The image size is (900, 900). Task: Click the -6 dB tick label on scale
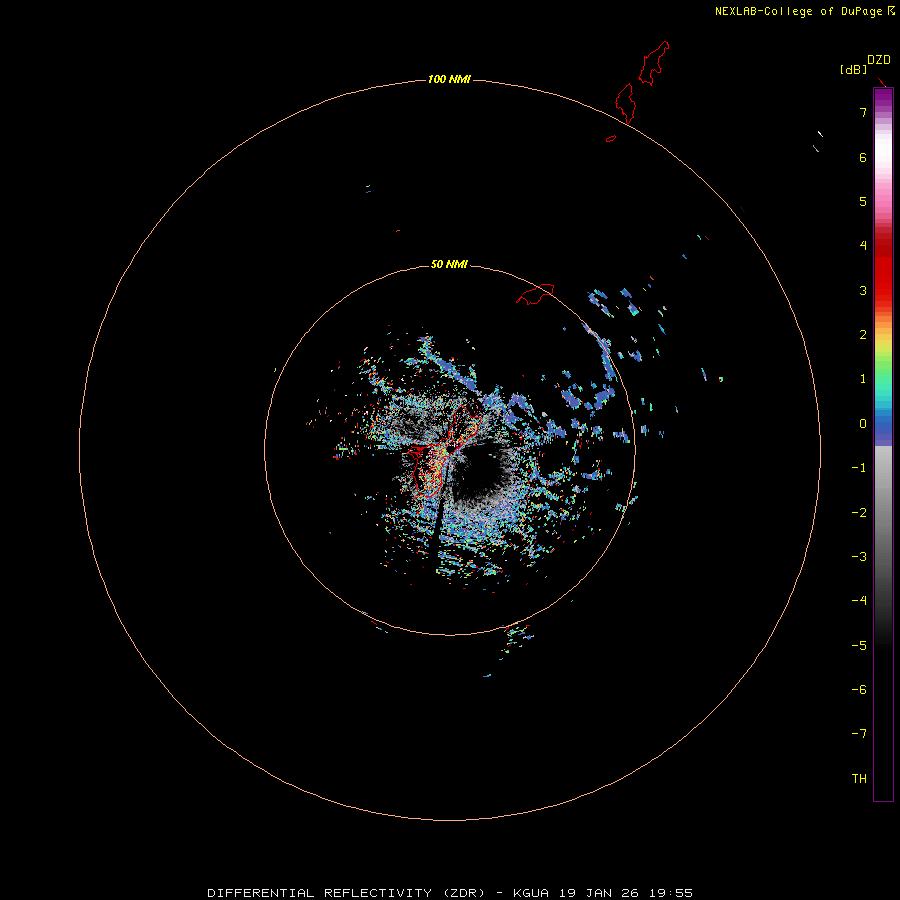click(859, 690)
